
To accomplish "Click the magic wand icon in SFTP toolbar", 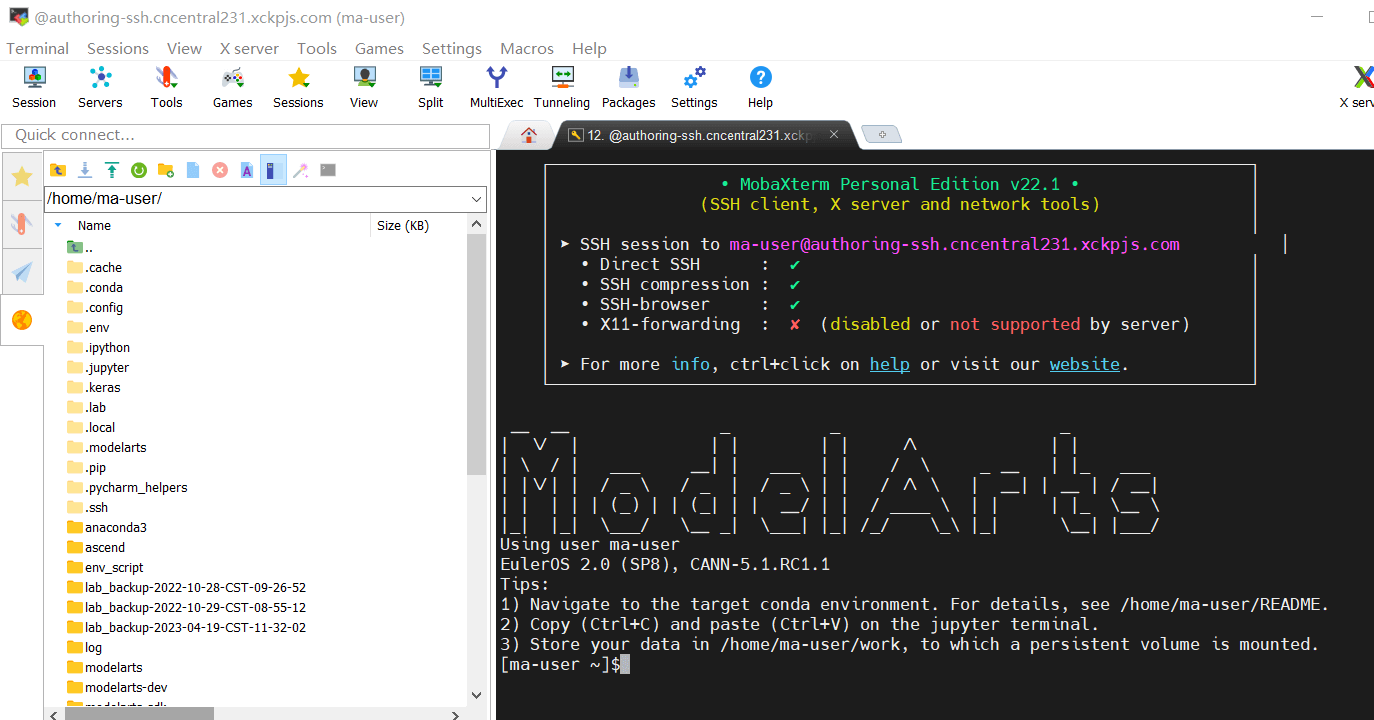I will [300, 170].
